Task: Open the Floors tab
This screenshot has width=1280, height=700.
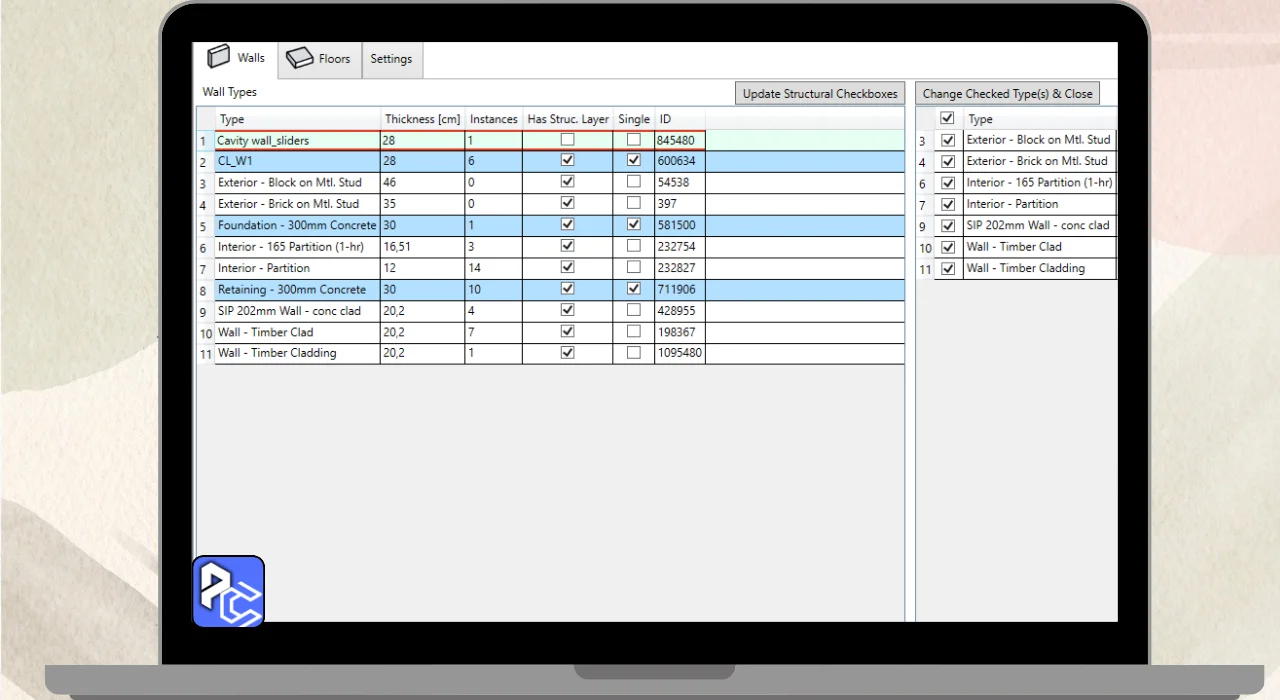Action: [319, 59]
